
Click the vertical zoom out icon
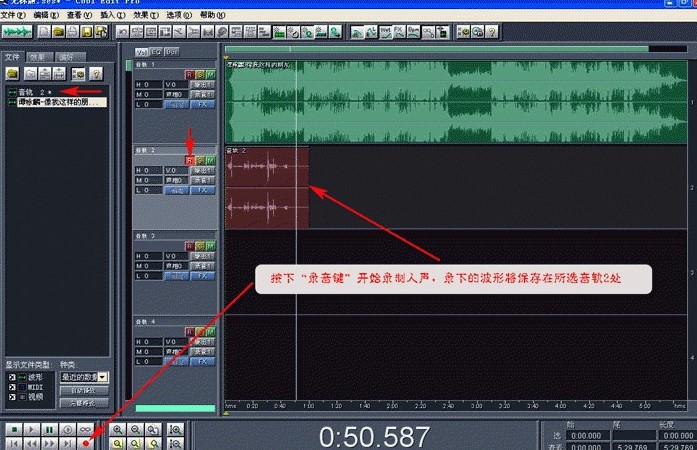point(176,443)
